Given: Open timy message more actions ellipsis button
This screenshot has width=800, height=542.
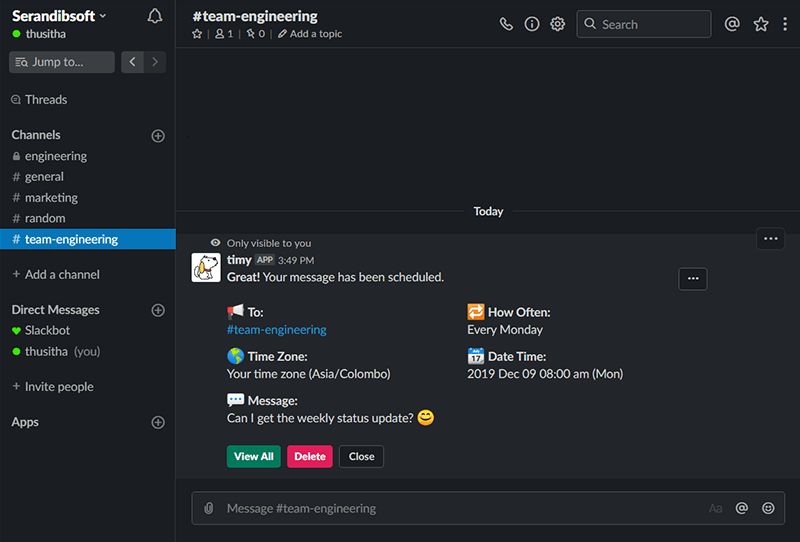Looking at the screenshot, I should (x=693, y=279).
